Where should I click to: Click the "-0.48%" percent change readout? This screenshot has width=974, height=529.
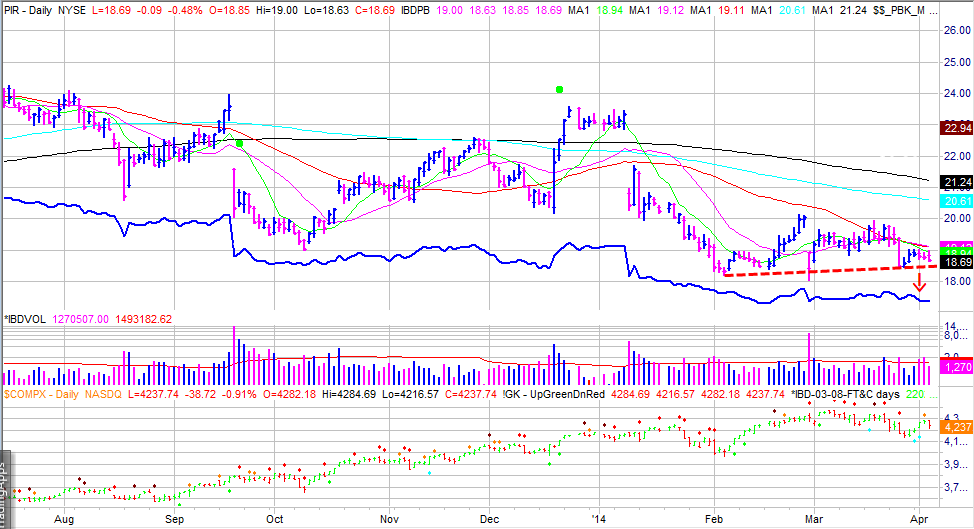185,11
